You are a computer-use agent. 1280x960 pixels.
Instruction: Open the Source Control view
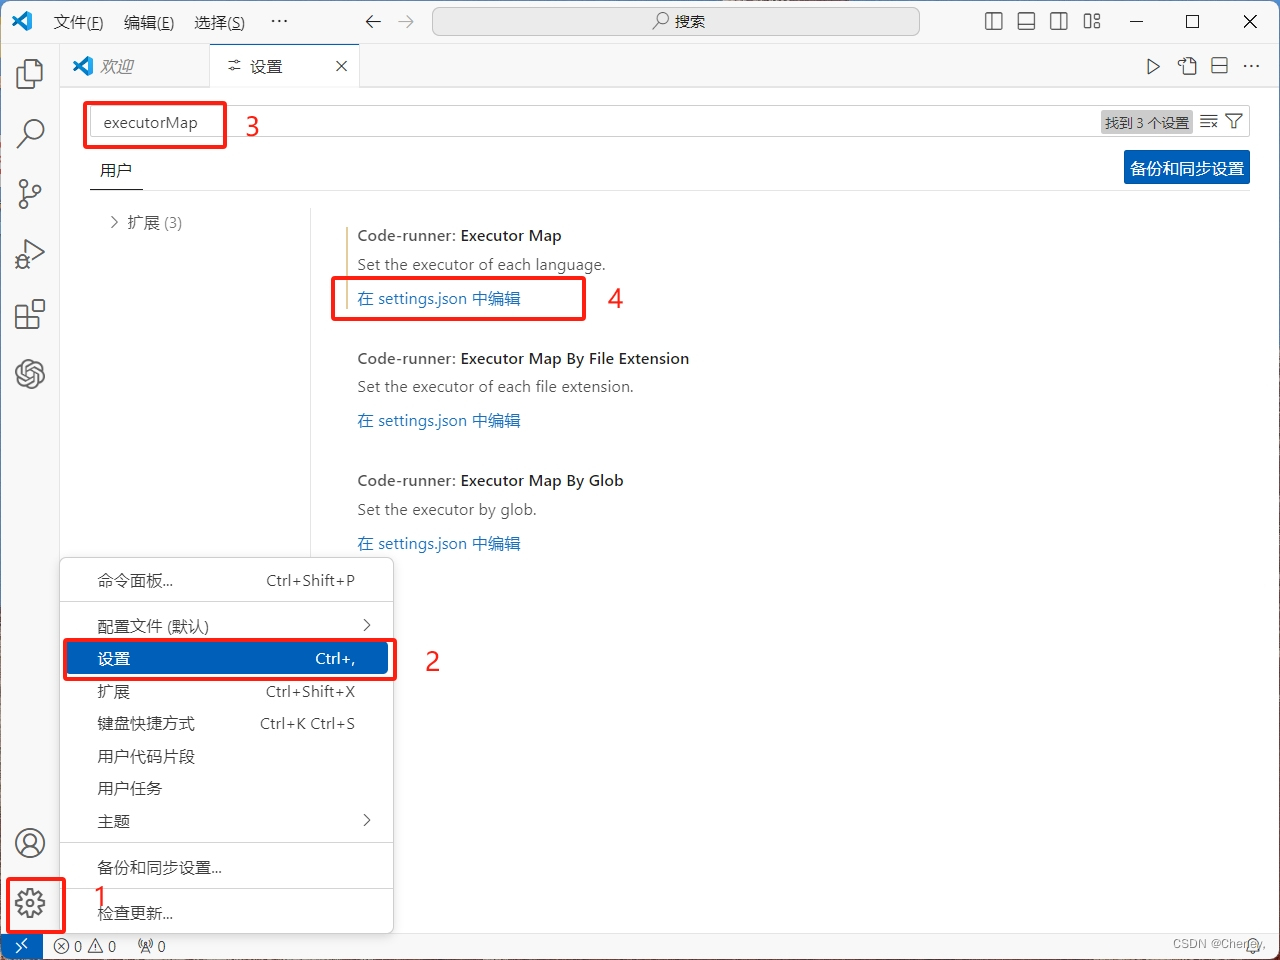coord(30,194)
